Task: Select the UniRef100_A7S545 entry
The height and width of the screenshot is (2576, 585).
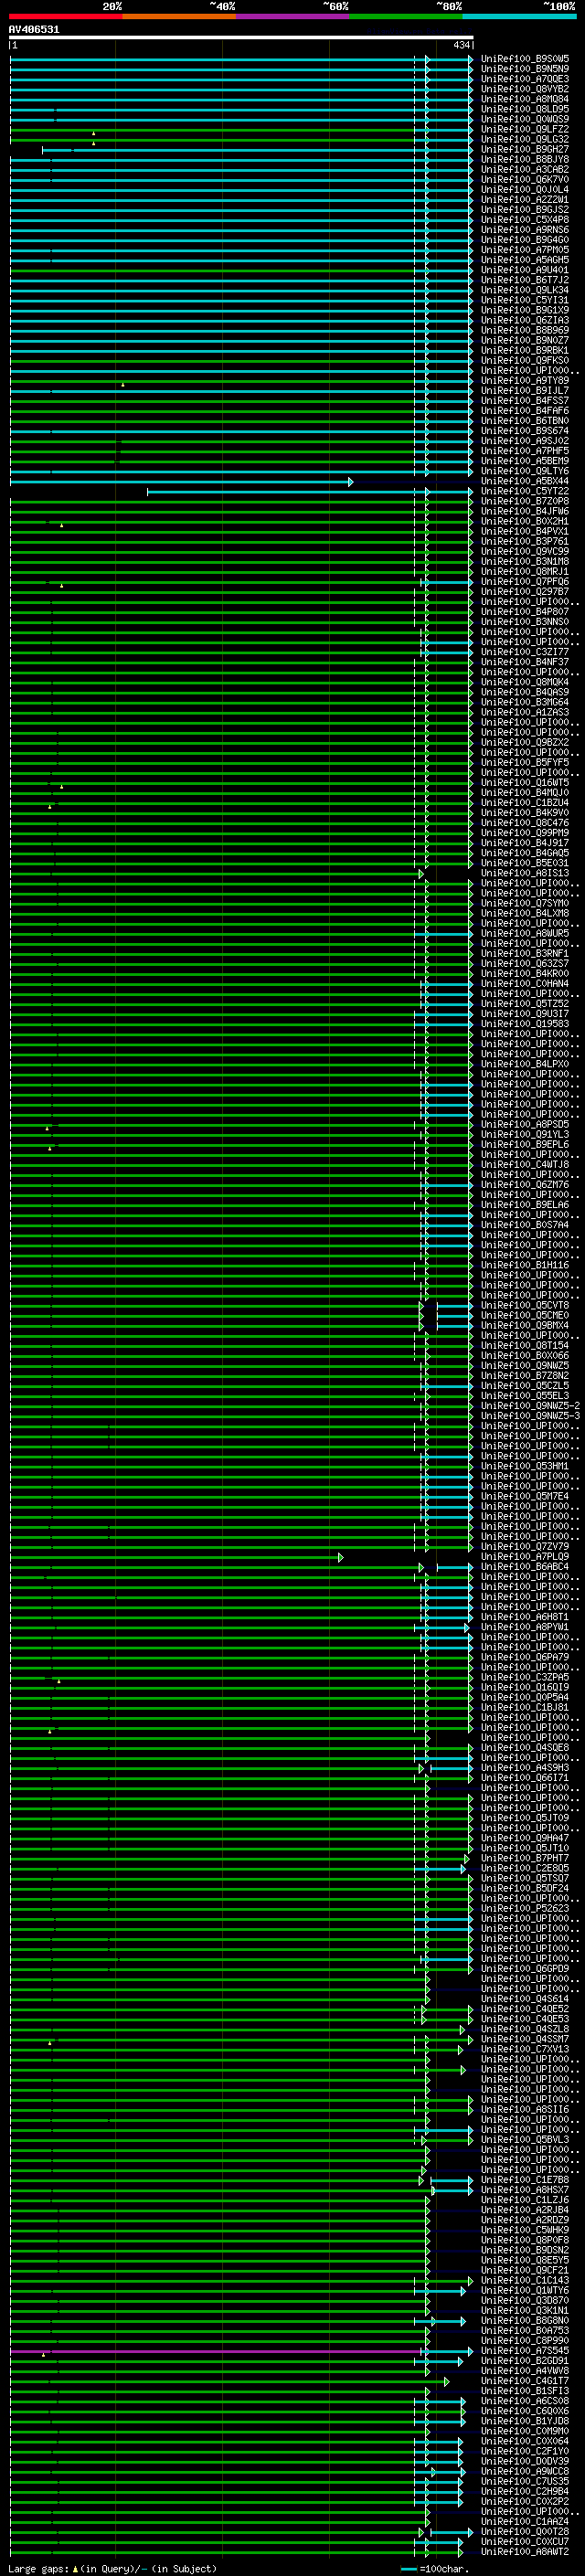Action: 525,2351
